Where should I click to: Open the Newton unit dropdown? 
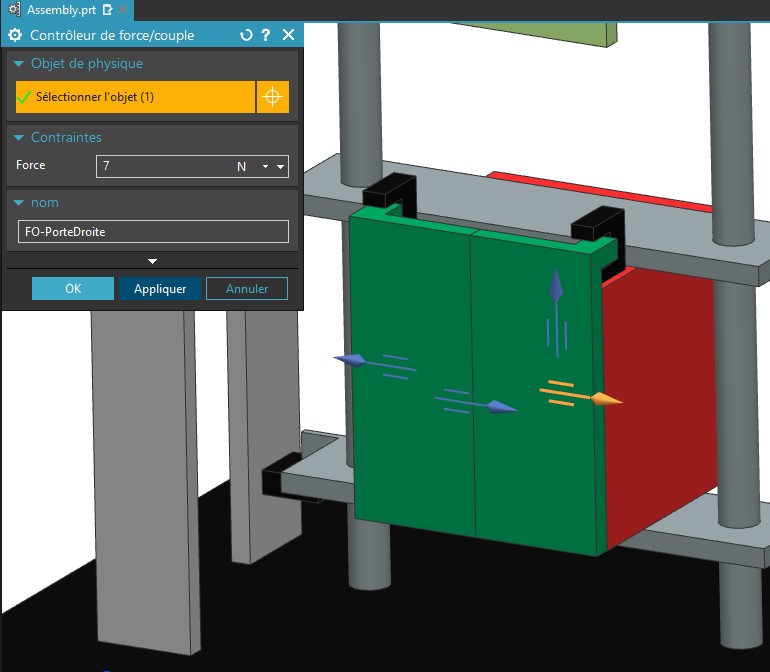coord(265,167)
